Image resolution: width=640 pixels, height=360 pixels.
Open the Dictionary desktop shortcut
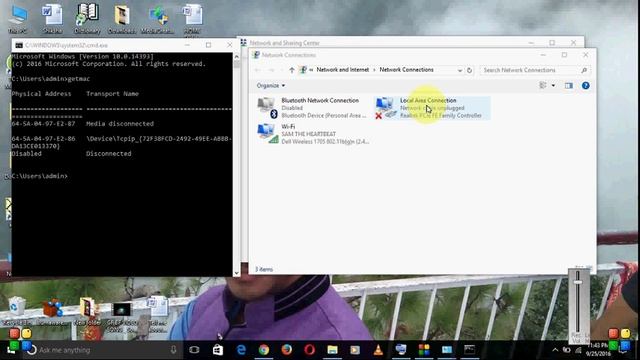click(x=87, y=19)
